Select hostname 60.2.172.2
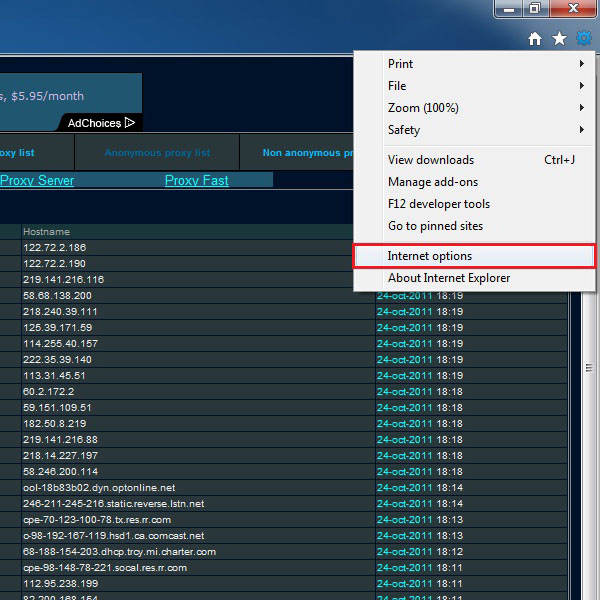 click(49, 391)
